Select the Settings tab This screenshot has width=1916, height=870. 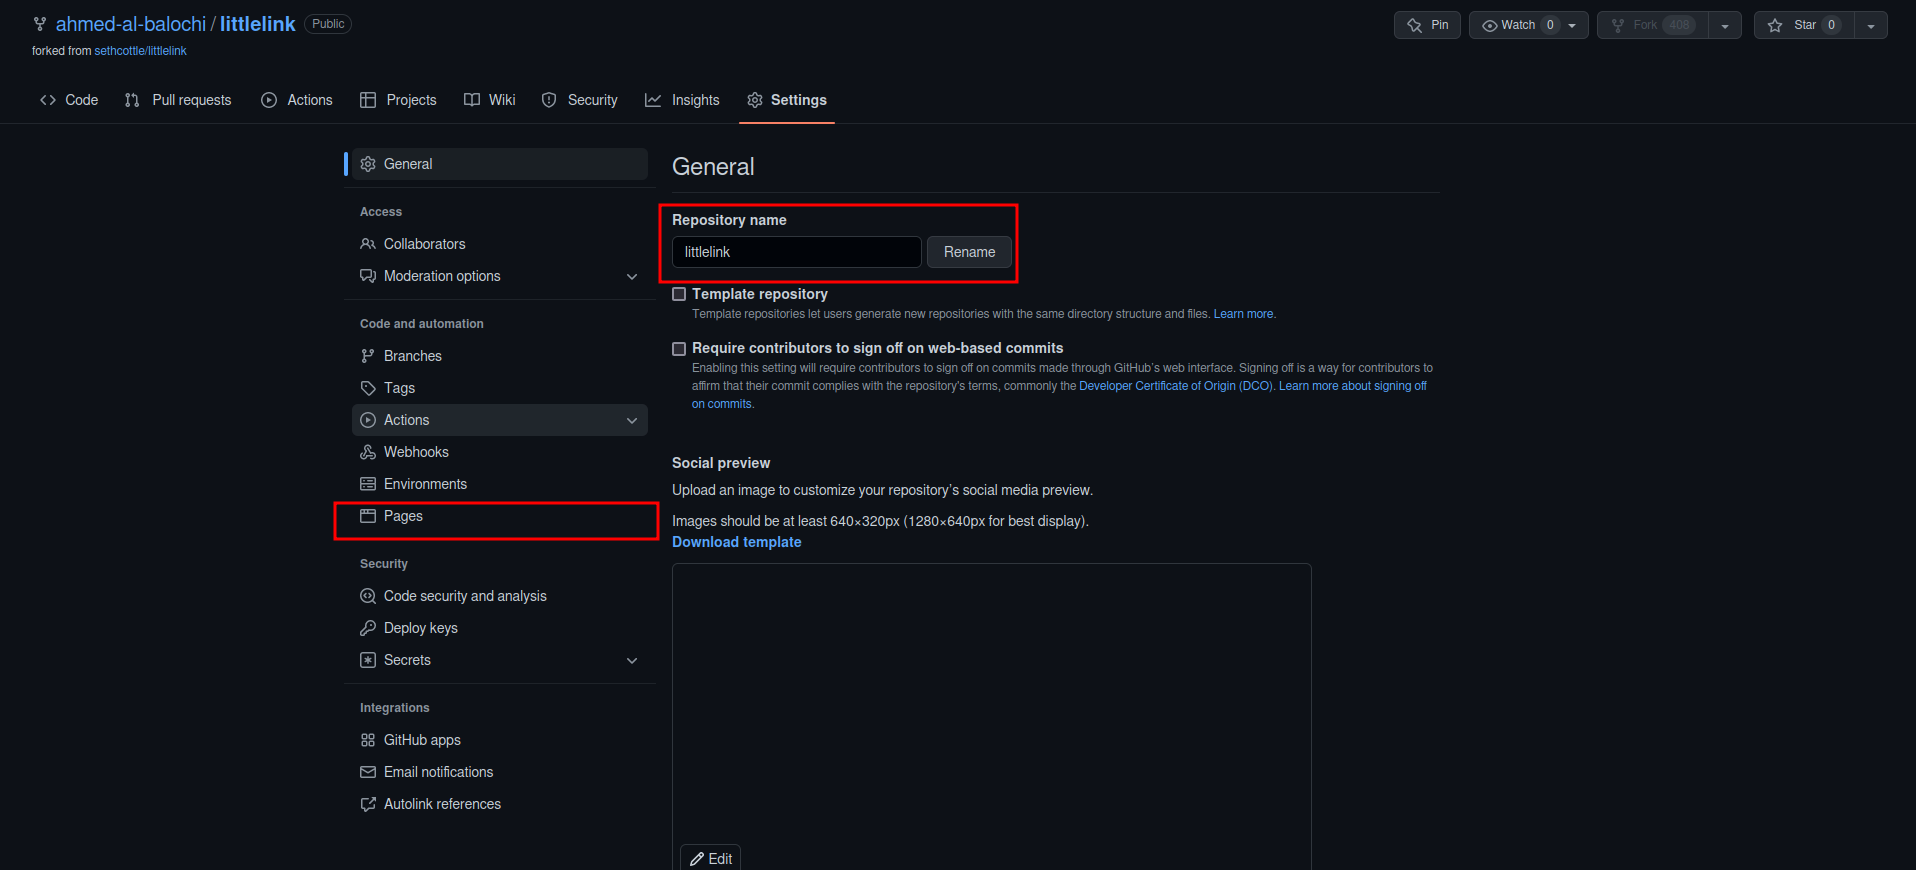(x=787, y=100)
